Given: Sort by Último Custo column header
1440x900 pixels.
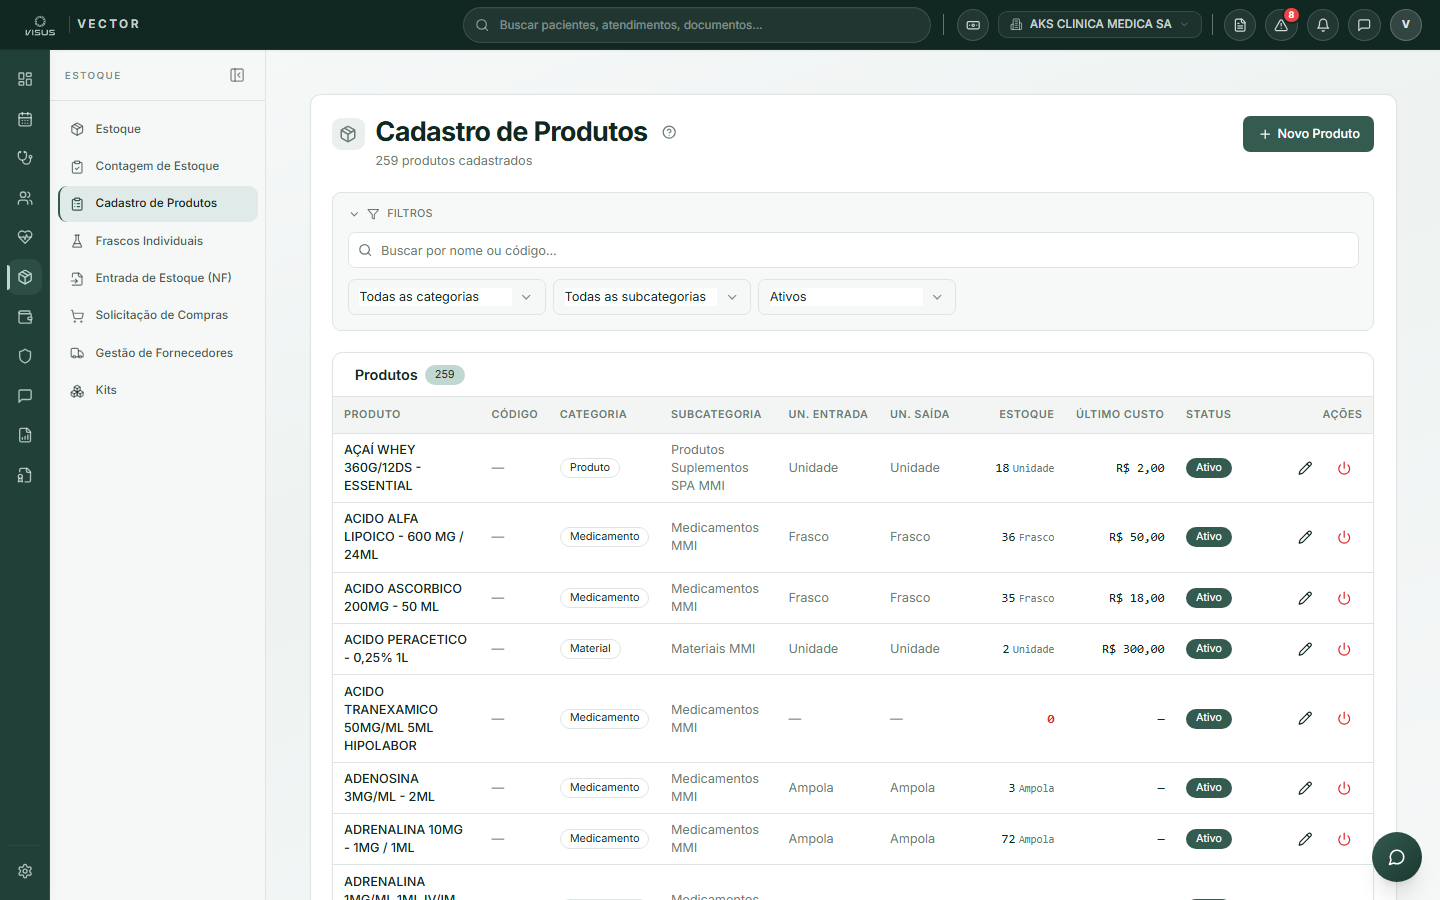Looking at the screenshot, I should pyautogui.click(x=1120, y=414).
